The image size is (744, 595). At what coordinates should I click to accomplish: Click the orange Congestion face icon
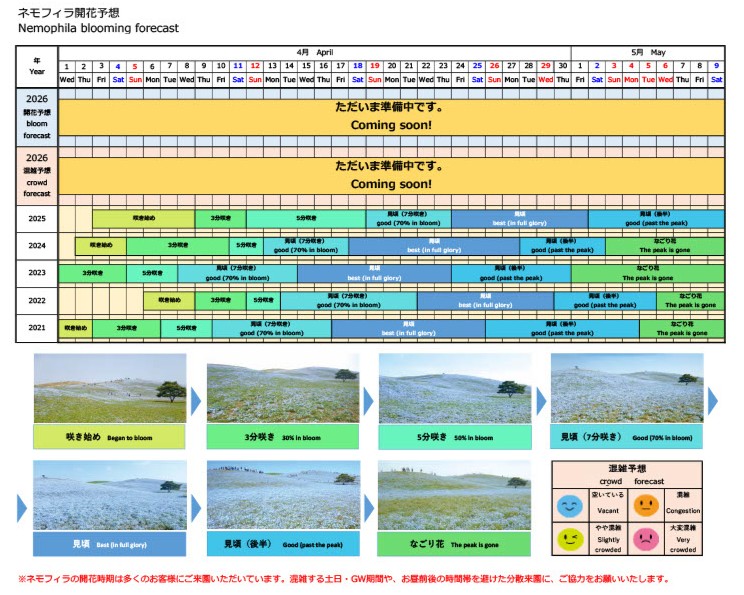pyautogui.click(x=646, y=505)
